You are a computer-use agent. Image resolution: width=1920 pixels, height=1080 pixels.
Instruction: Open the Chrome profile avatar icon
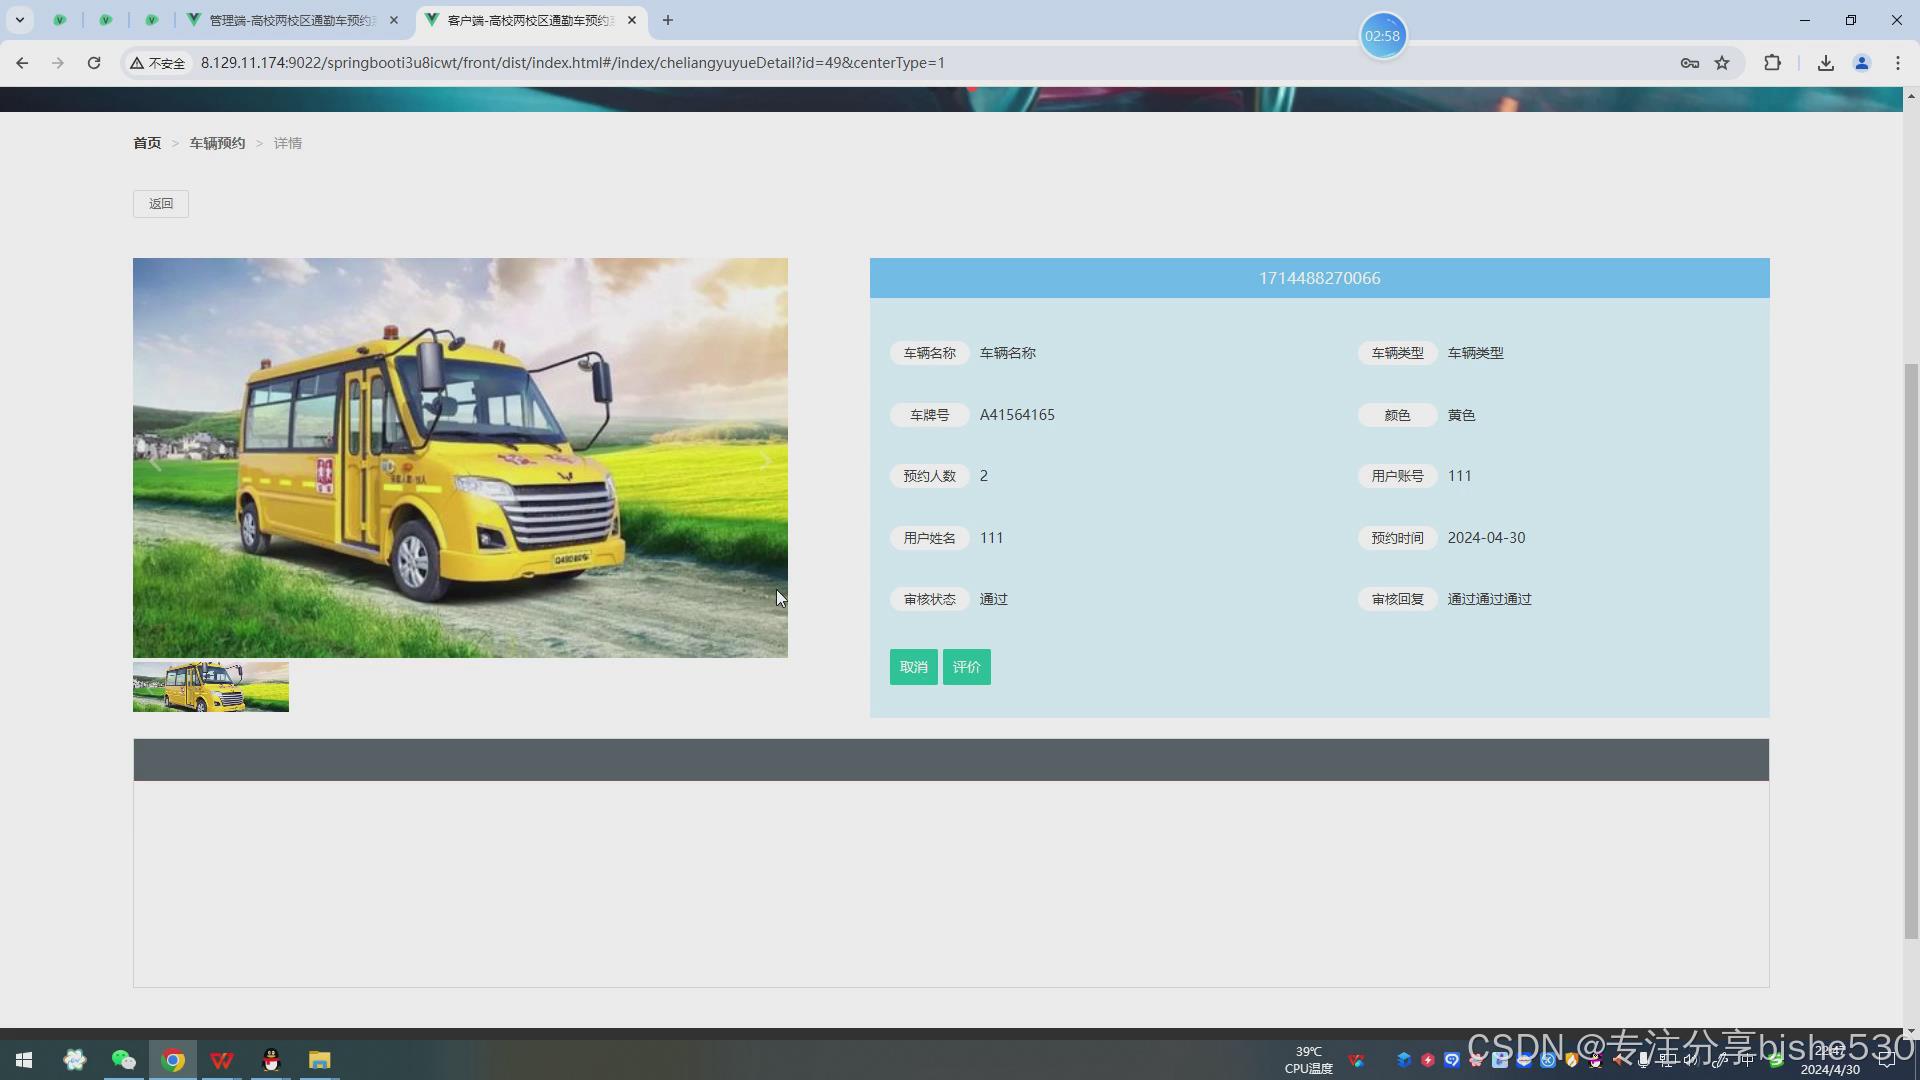(1861, 63)
